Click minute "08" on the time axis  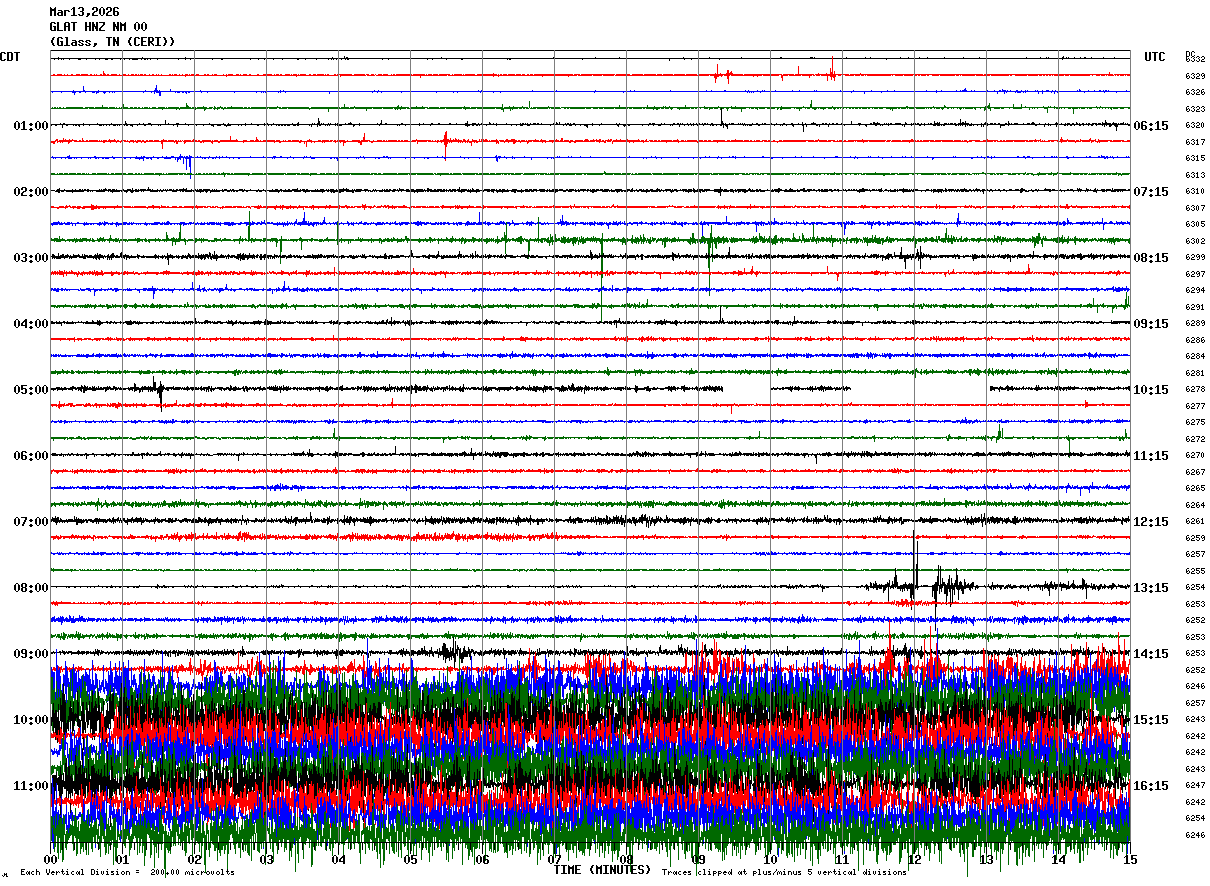pyautogui.click(x=626, y=860)
